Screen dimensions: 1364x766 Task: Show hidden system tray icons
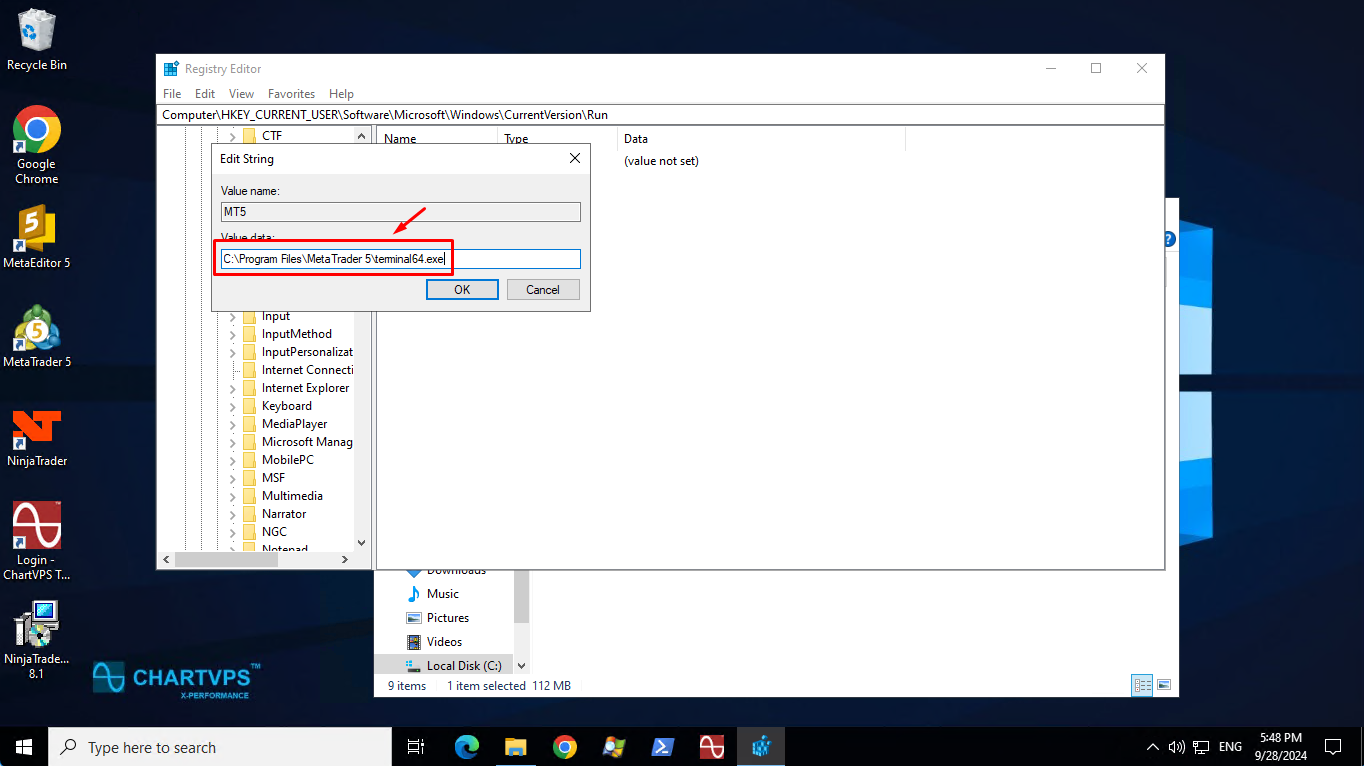point(1152,747)
